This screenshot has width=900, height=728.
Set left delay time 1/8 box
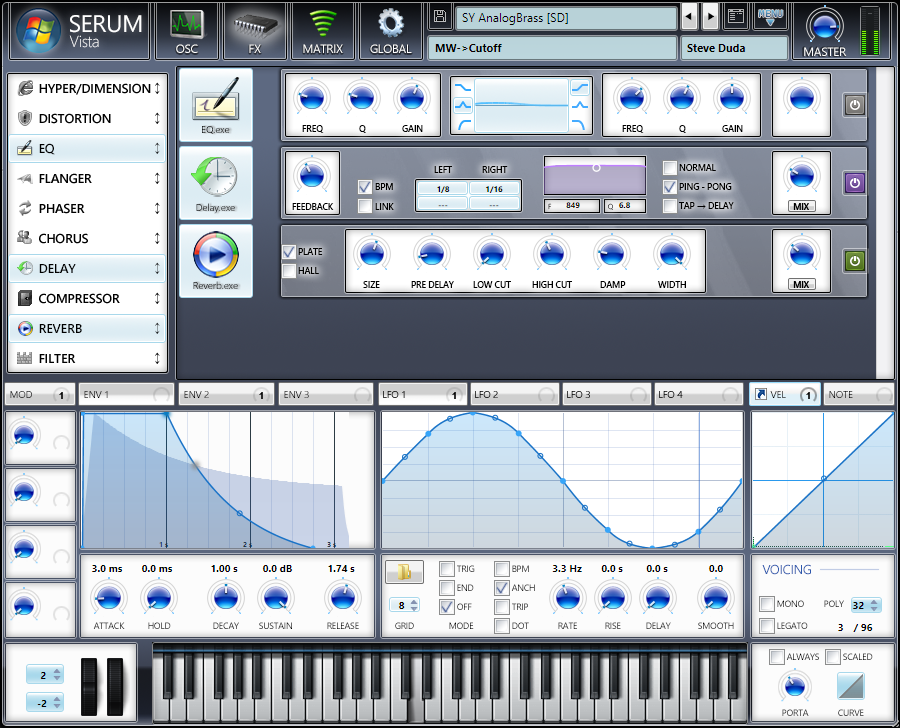[x=443, y=188]
